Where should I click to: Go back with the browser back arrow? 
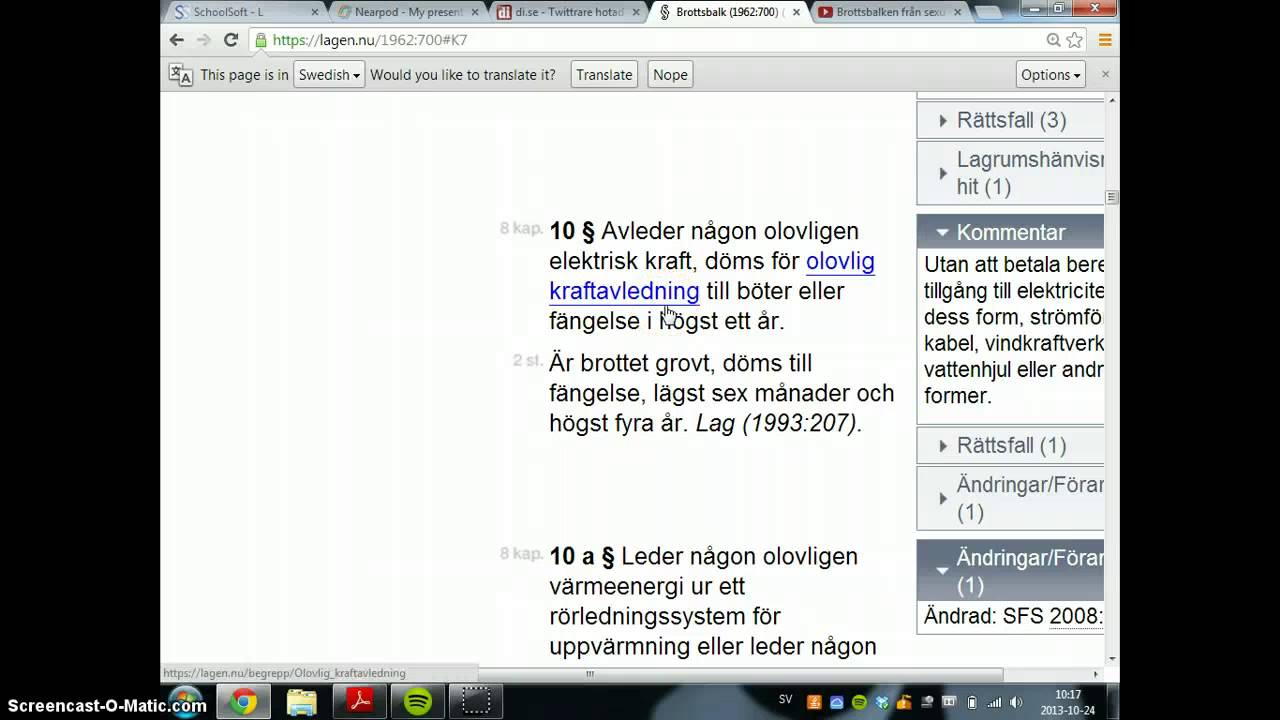point(177,40)
